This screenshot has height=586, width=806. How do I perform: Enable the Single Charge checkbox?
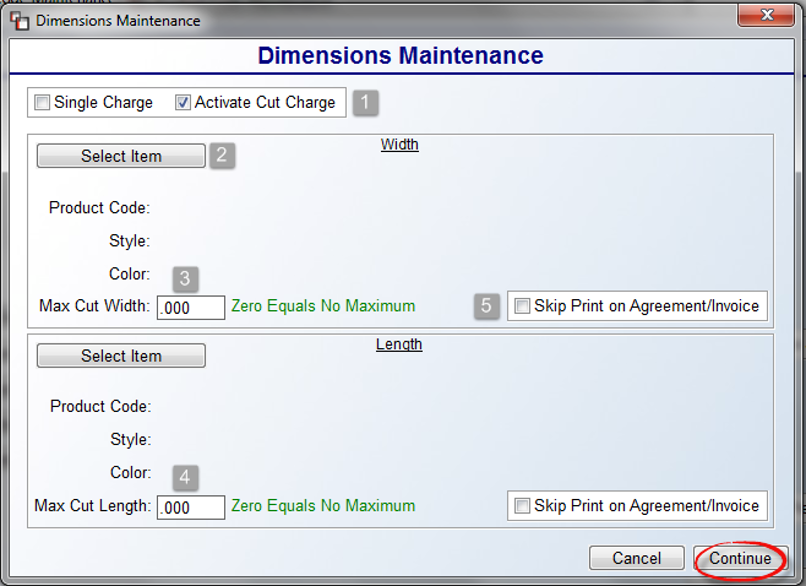42,102
